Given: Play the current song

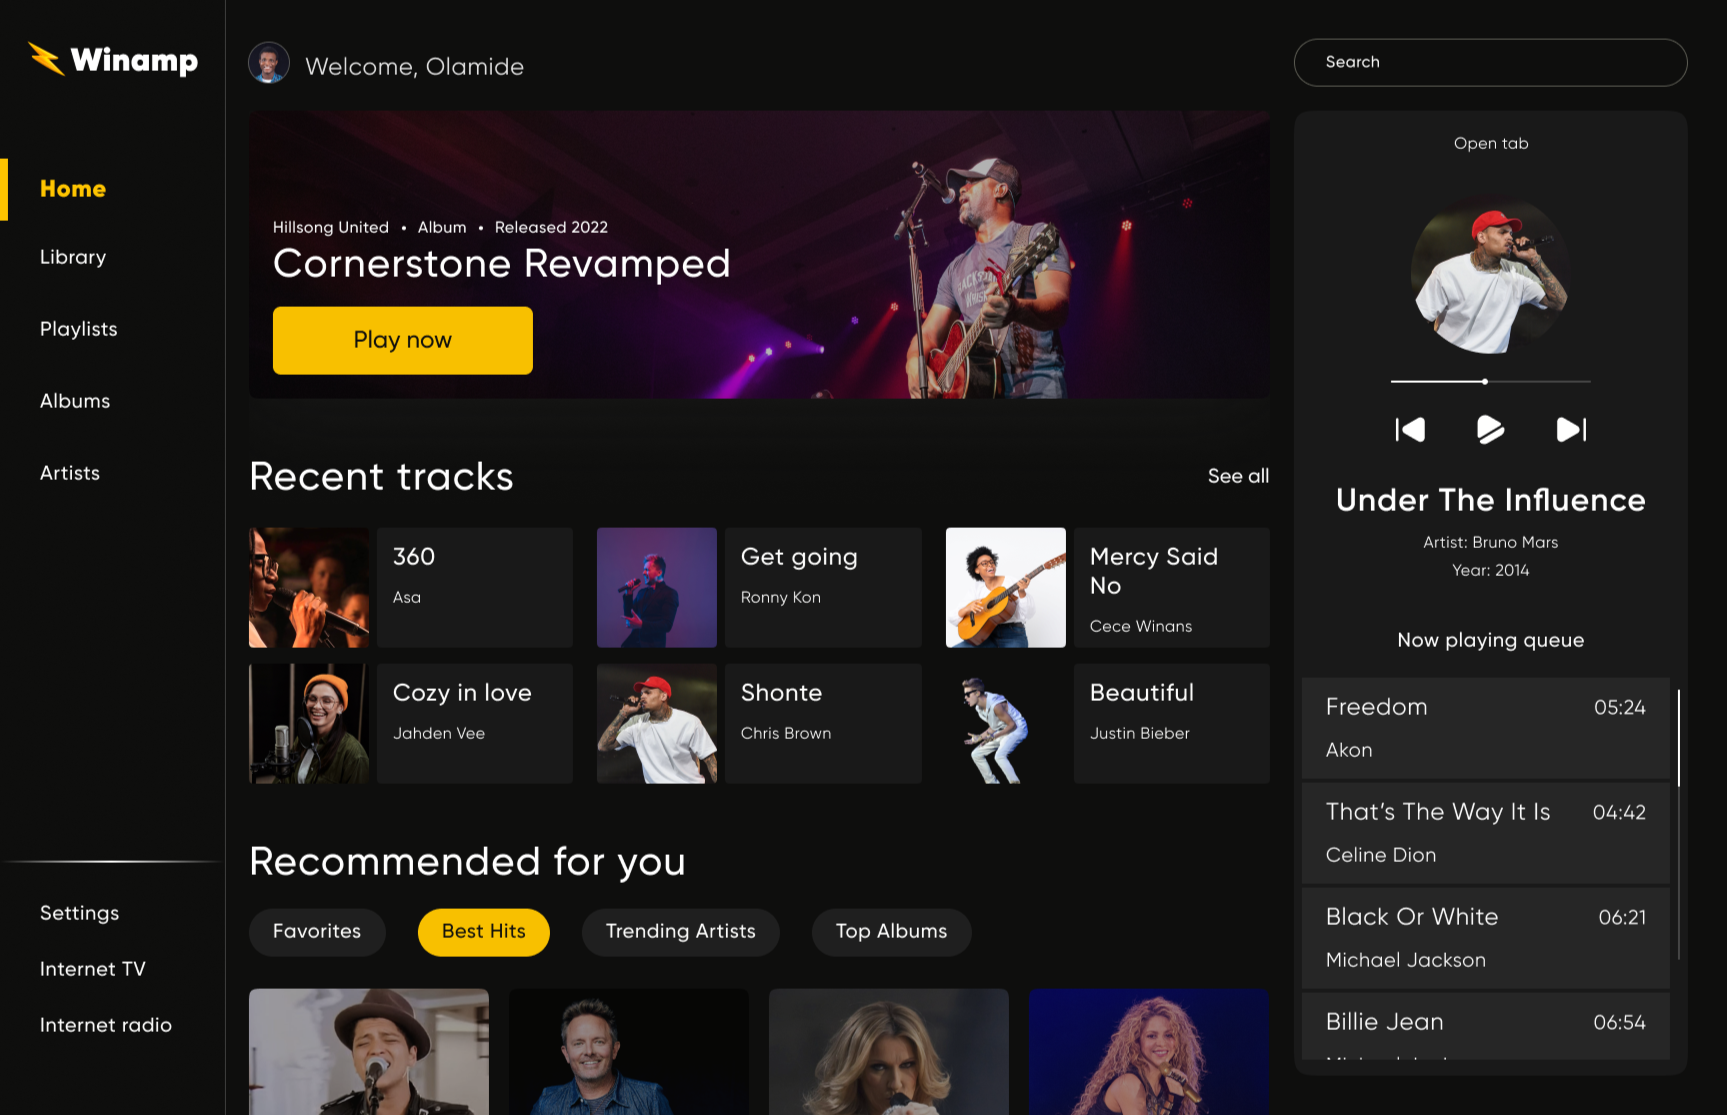Looking at the screenshot, I should pyautogui.click(x=1490, y=429).
